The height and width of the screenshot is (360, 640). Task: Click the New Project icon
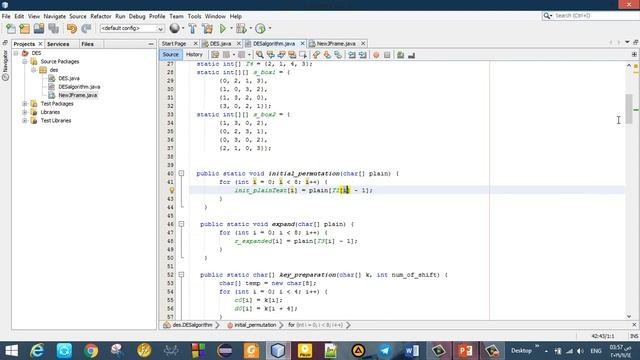[x=25, y=28]
